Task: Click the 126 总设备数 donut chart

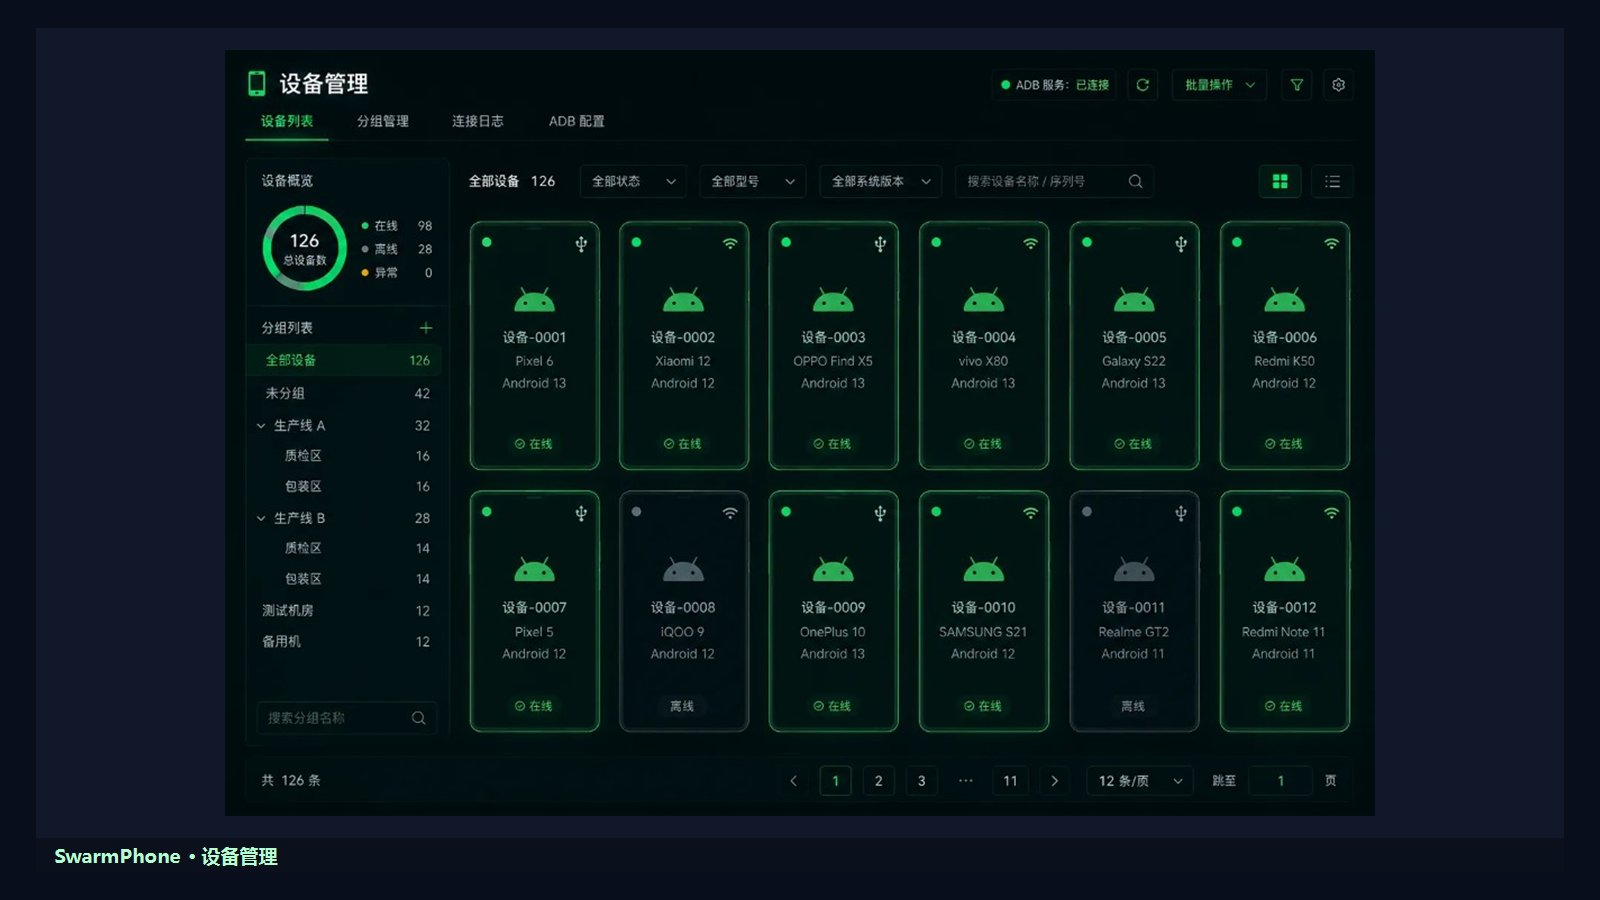Action: (304, 248)
